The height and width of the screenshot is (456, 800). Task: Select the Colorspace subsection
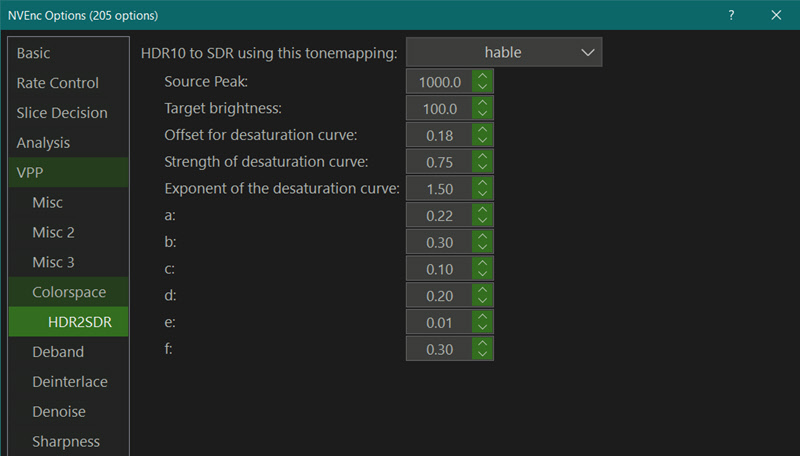[x=68, y=292]
